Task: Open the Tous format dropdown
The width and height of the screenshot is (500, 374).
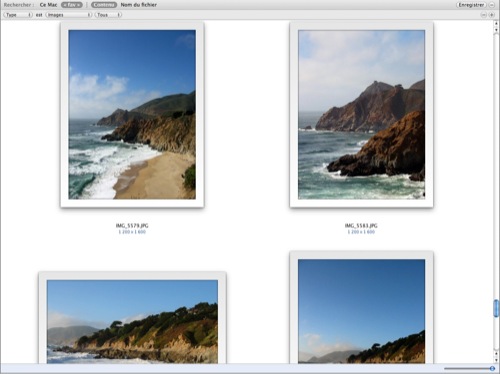Action: (x=108, y=15)
